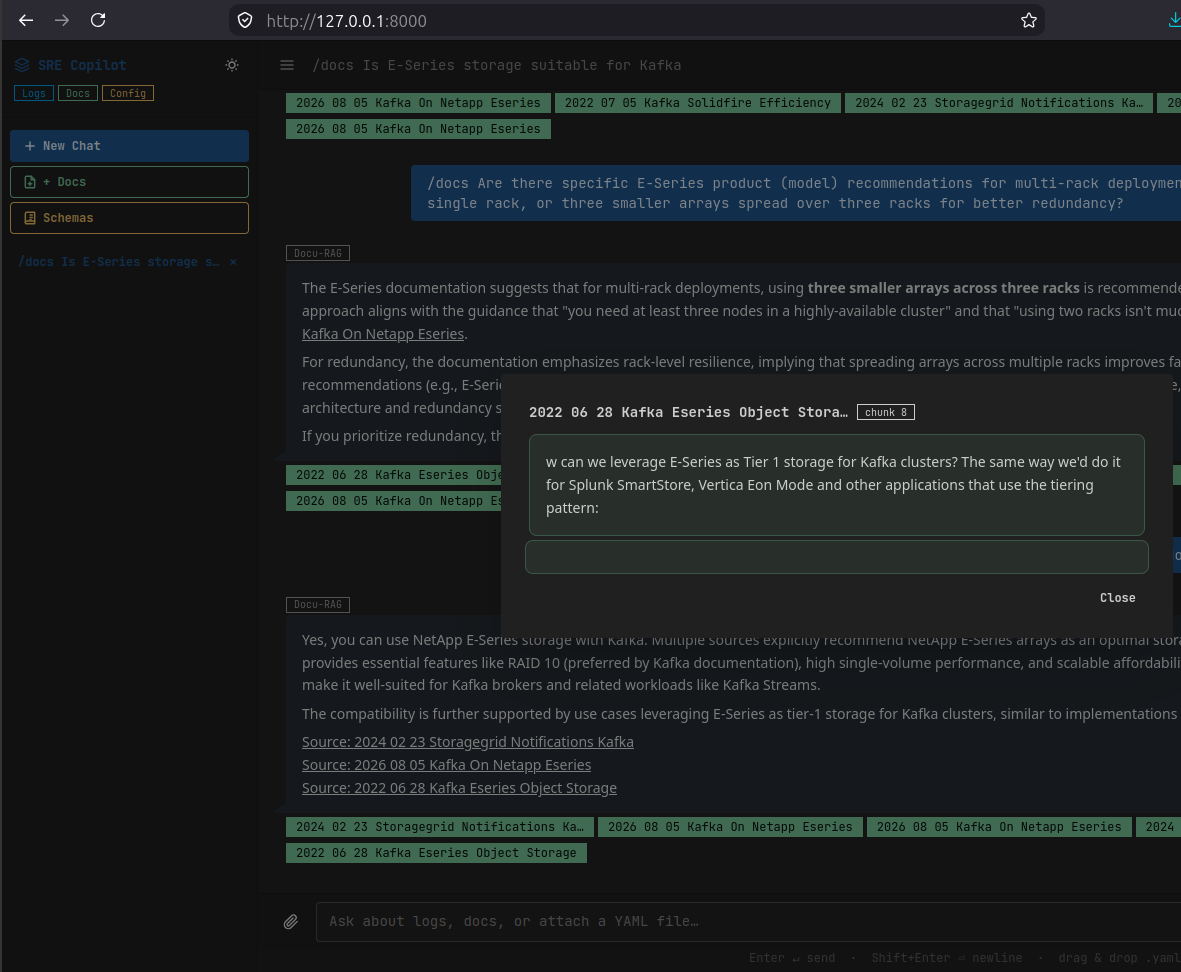This screenshot has width=1181, height=972.
Task: Click the chat title '/docs Is E-Series storage suitable for Kafka'
Action: [x=497, y=66]
